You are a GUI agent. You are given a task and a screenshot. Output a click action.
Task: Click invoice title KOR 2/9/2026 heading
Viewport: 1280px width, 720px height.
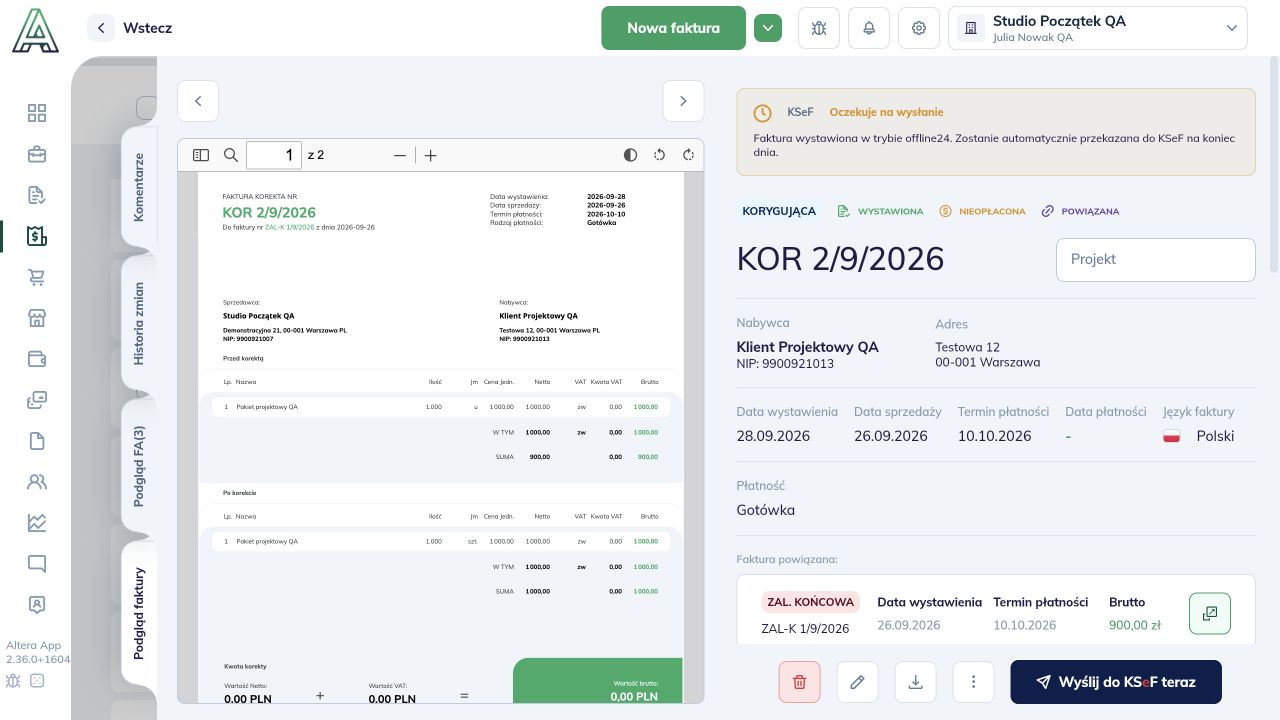(x=840, y=259)
